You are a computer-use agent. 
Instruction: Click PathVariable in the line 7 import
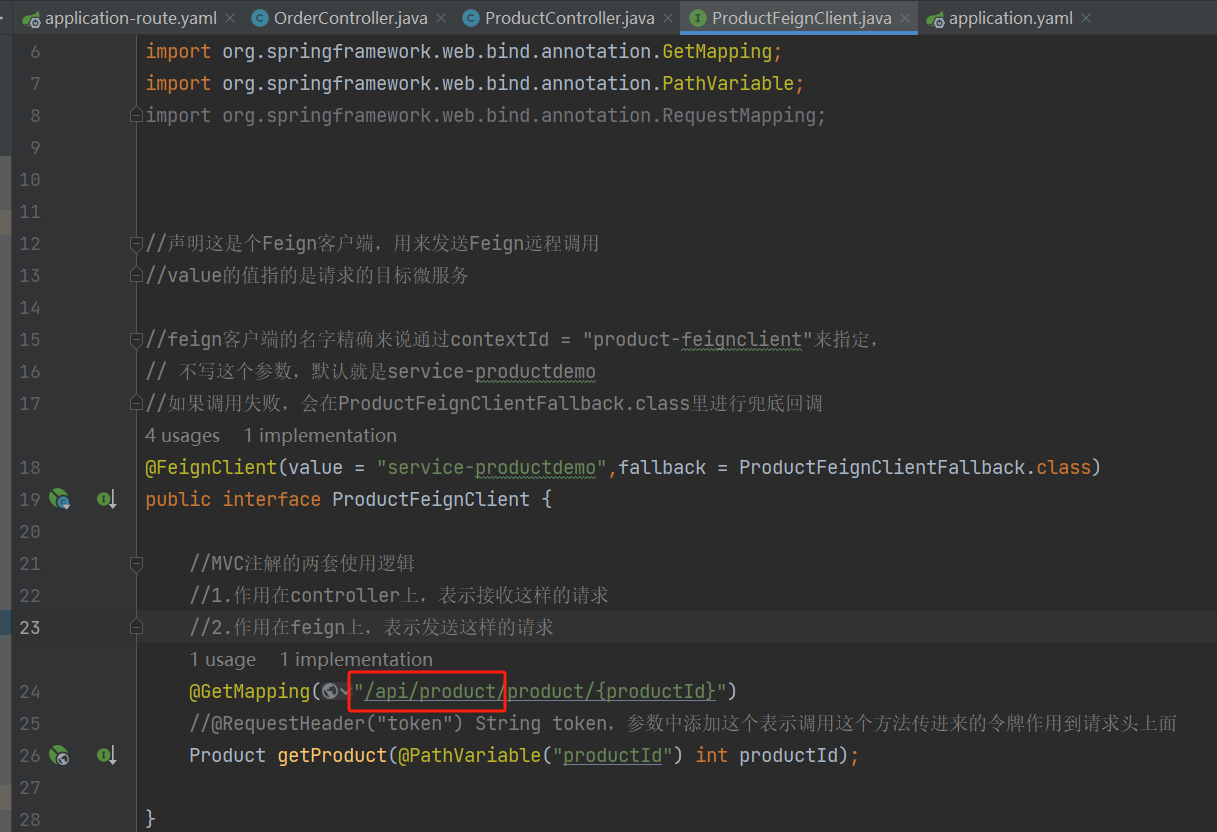728,83
